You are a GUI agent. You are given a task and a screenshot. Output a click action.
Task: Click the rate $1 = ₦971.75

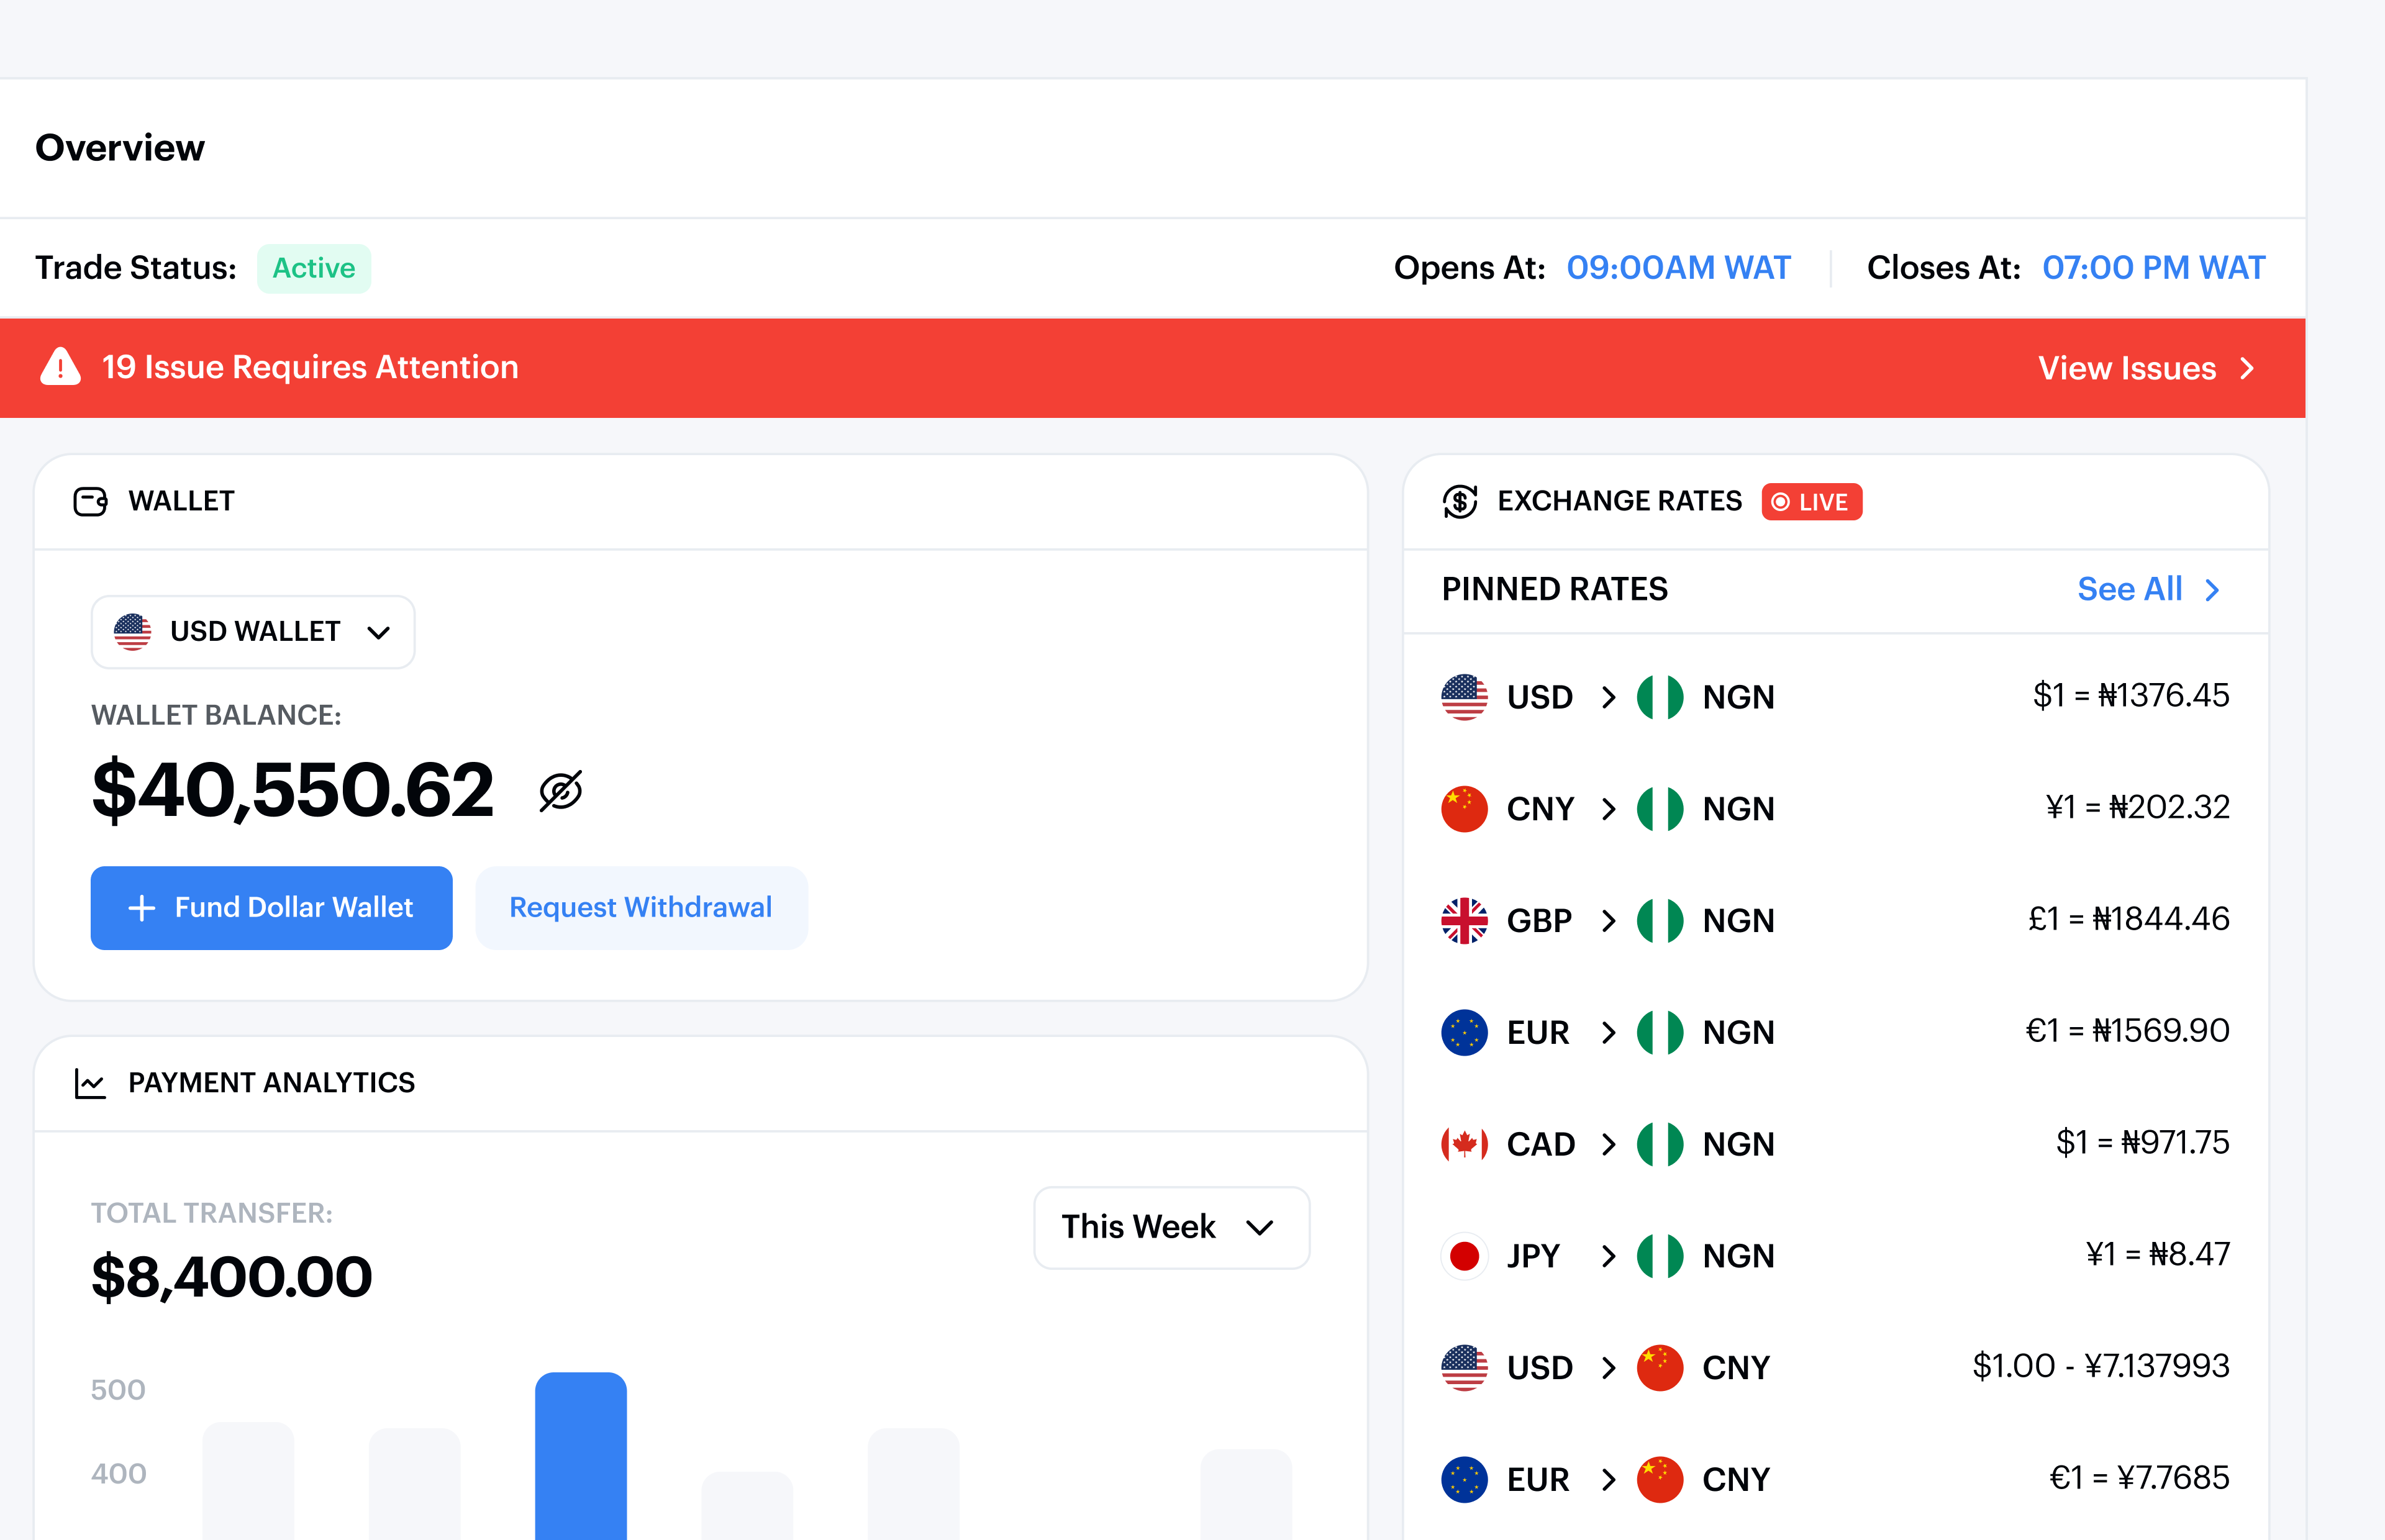2142,1143
